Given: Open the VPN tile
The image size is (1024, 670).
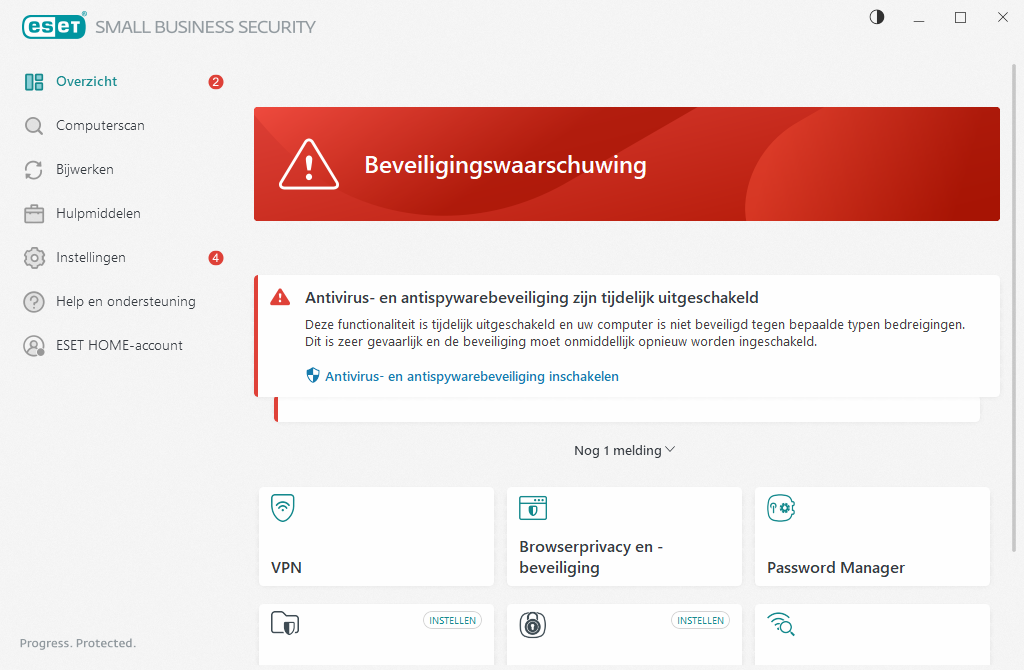Looking at the screenshot, I should [x=376, y=536].
